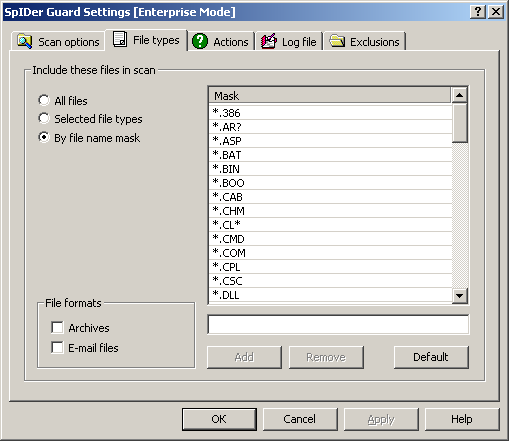
Task: Select the *.BIN mask row
Action: tap(330, 169)
